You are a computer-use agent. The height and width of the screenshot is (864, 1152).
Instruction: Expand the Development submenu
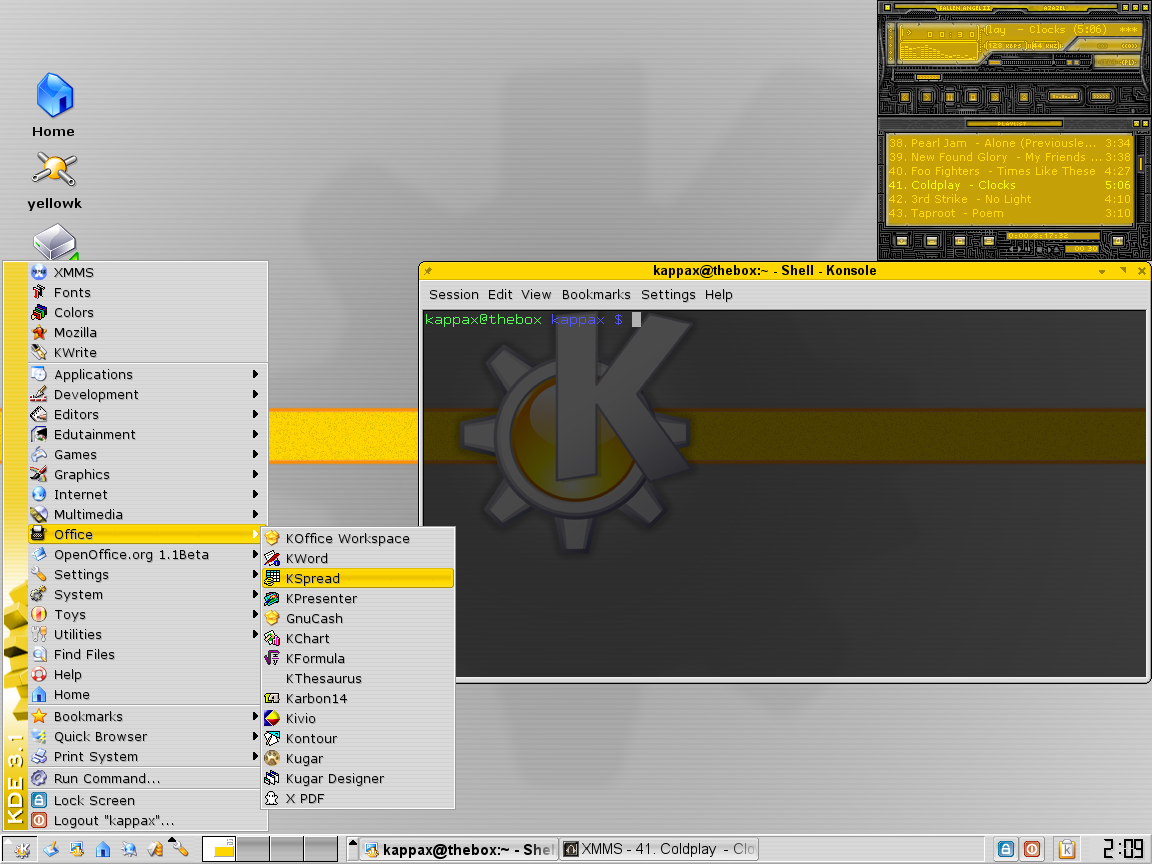click(x=148, y=394)
